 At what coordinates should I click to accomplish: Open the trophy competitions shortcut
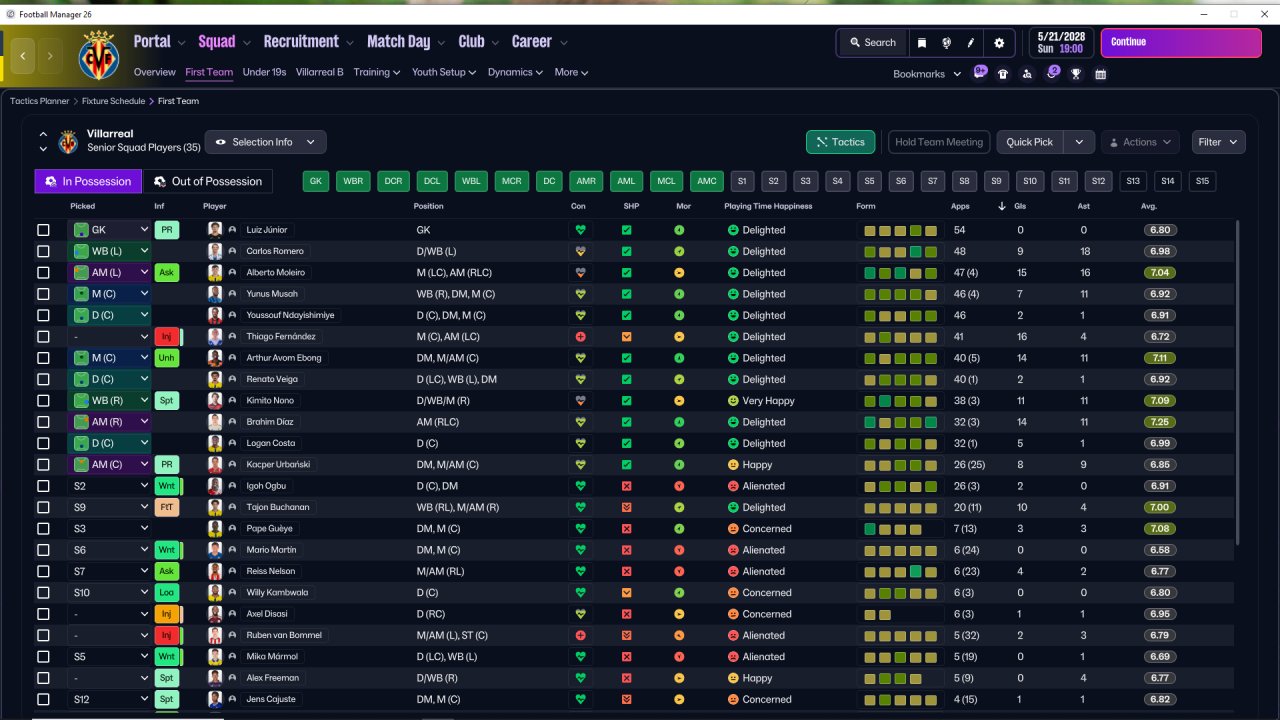(1076, 74)
